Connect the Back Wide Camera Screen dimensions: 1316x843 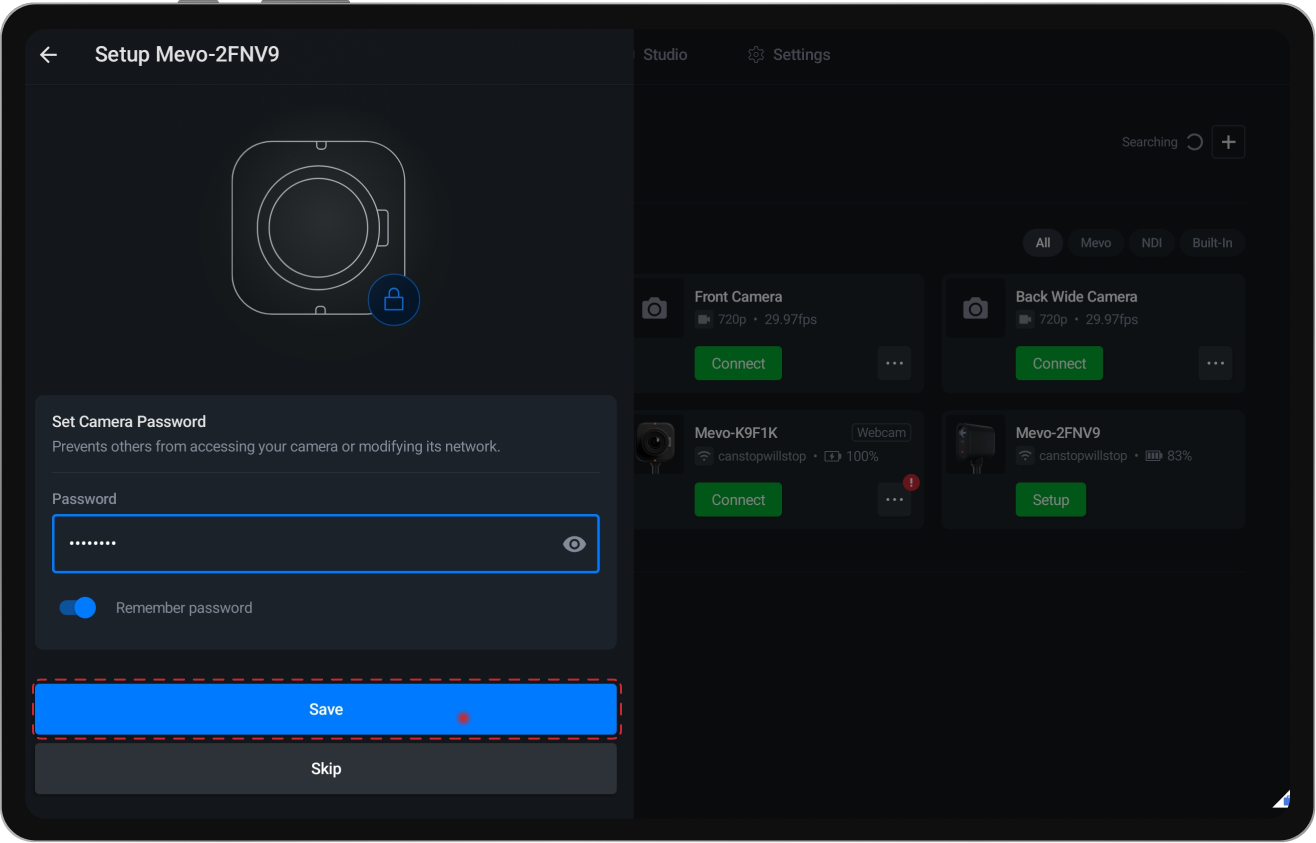click(x=1059, y=364)
